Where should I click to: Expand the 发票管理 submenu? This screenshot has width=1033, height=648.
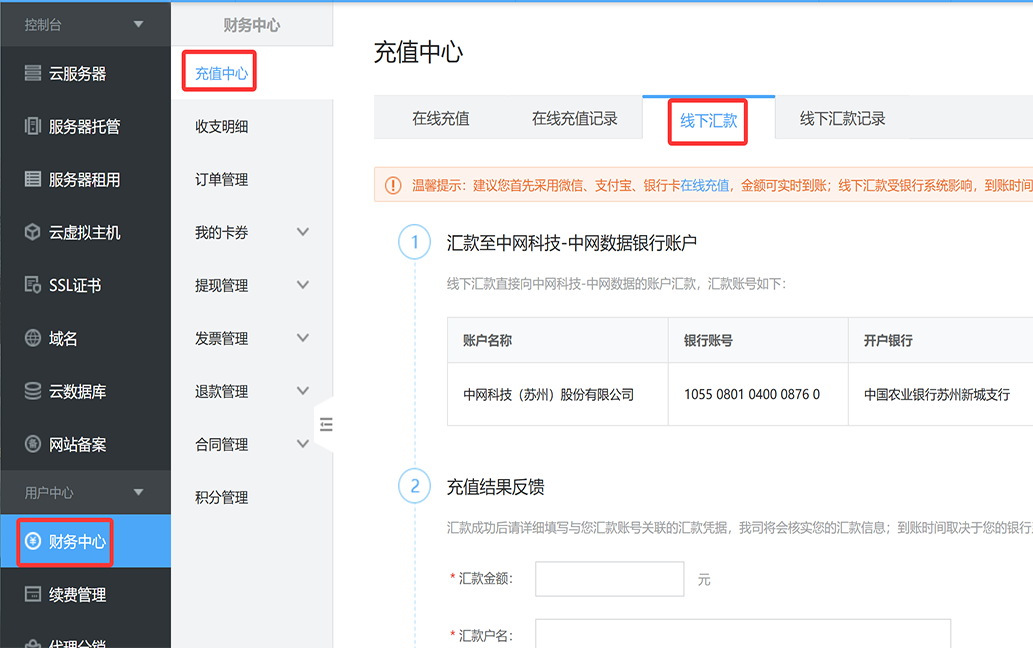point(303,338)
